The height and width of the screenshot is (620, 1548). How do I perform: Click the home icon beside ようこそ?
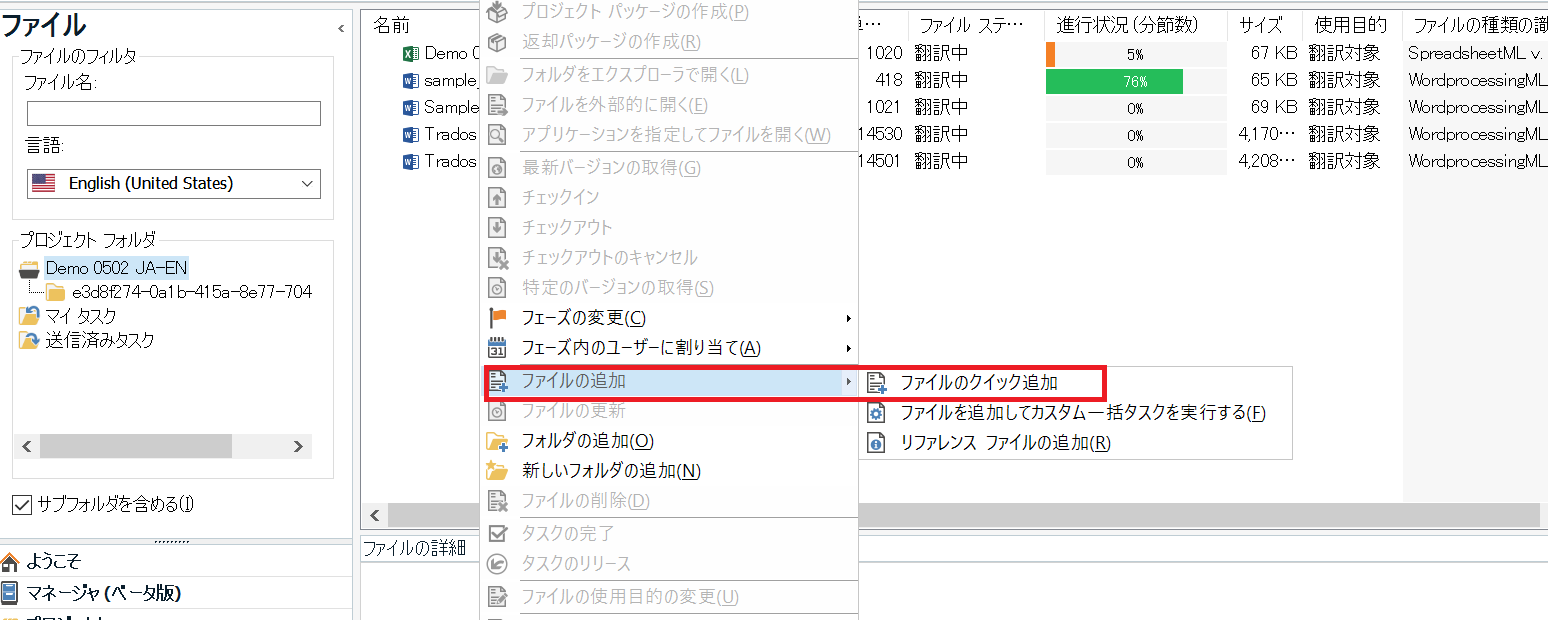coord(11,562)
